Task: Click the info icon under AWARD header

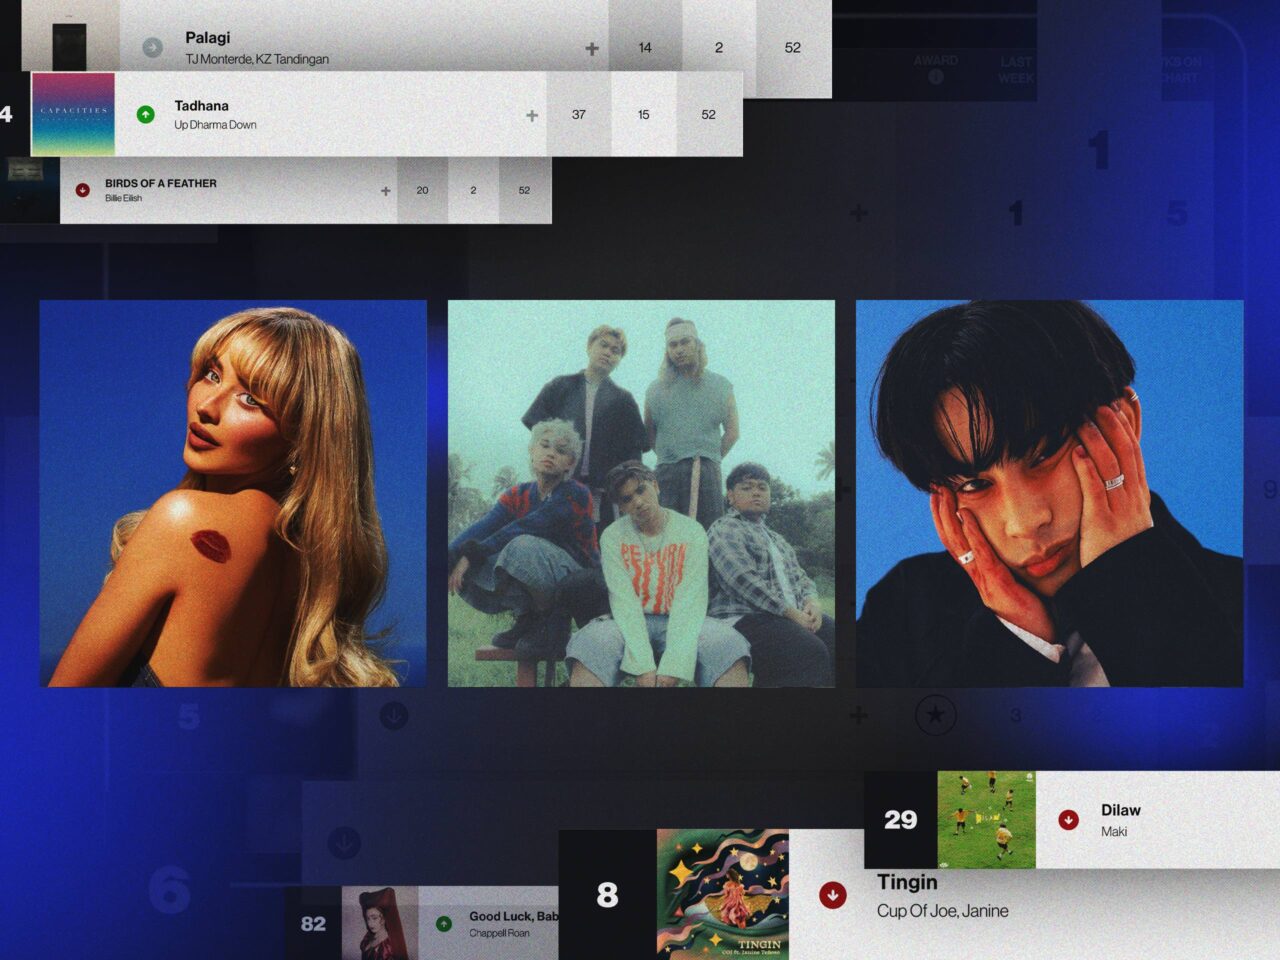Action: (x=935, y=77)
